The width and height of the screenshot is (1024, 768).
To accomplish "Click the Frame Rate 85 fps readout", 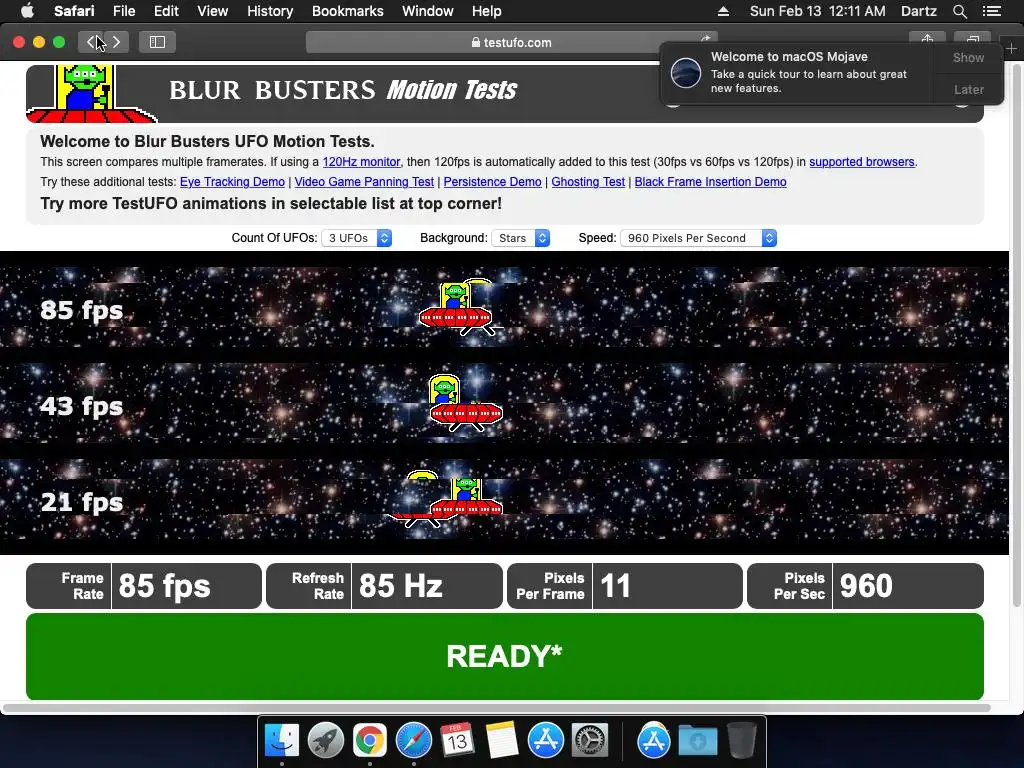I will point(144,586).
